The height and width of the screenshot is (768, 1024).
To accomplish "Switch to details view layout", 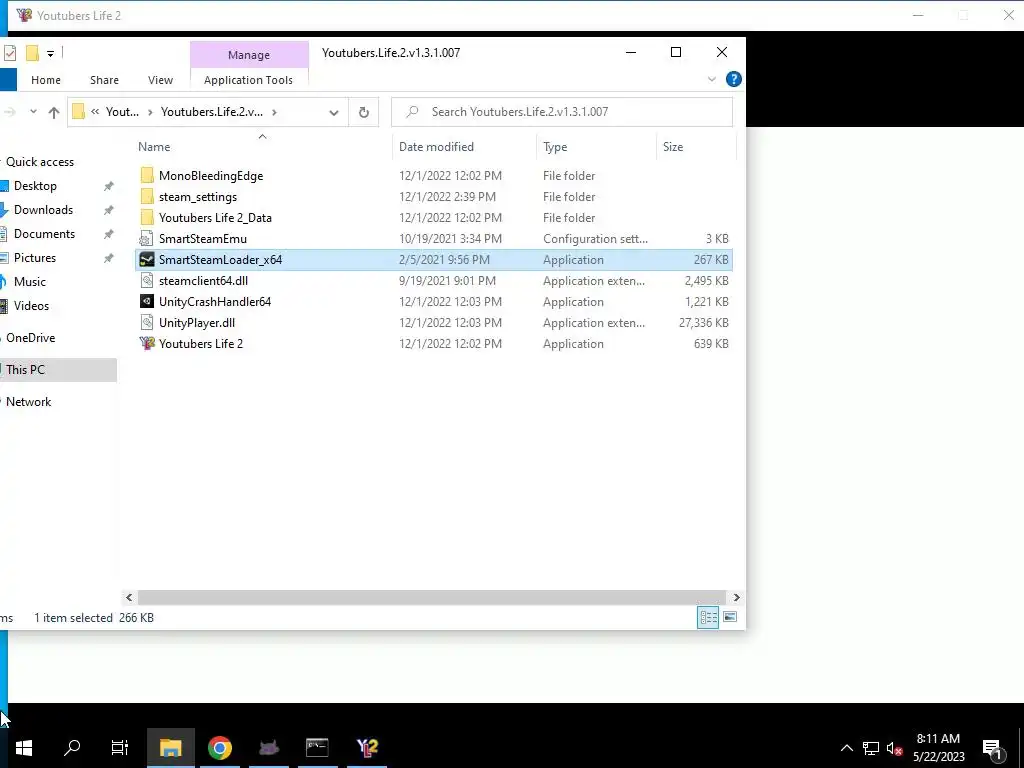I will tap(708, 617).
